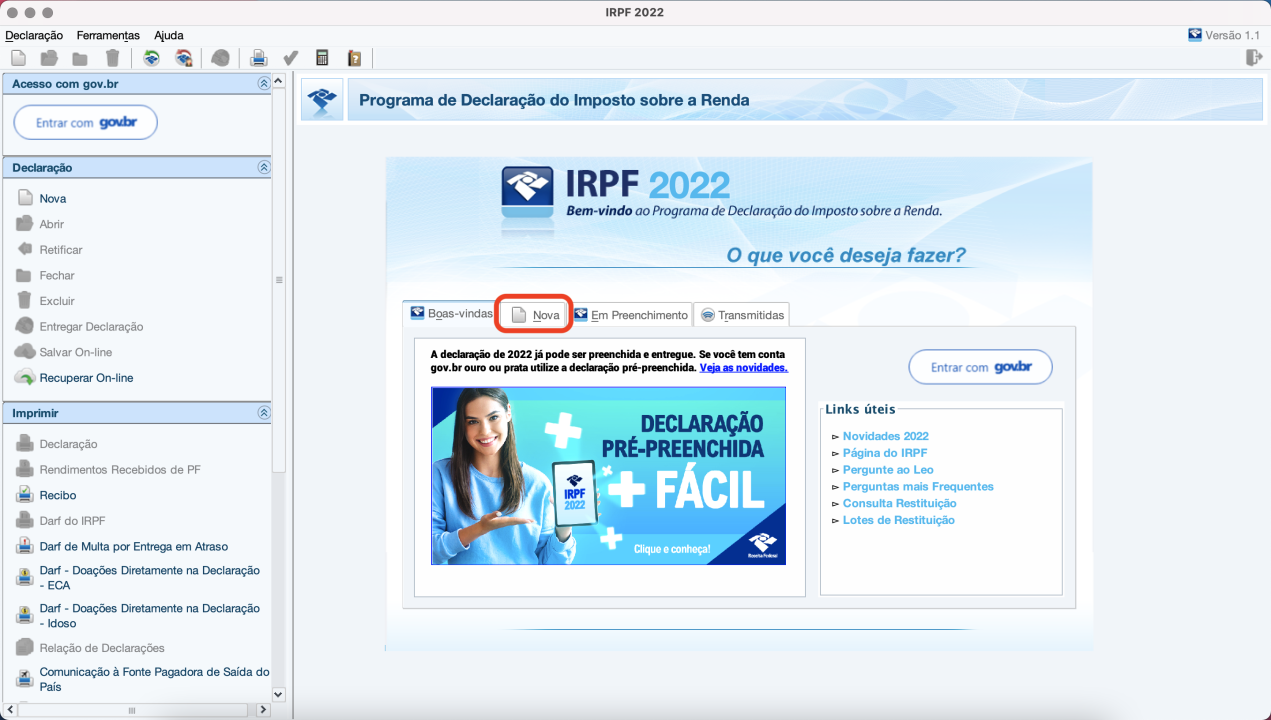Image resolution: width=1271 pixels, height=720 pixels.
Task: Open the print icon in the toolbar
Action: [259, 58]
